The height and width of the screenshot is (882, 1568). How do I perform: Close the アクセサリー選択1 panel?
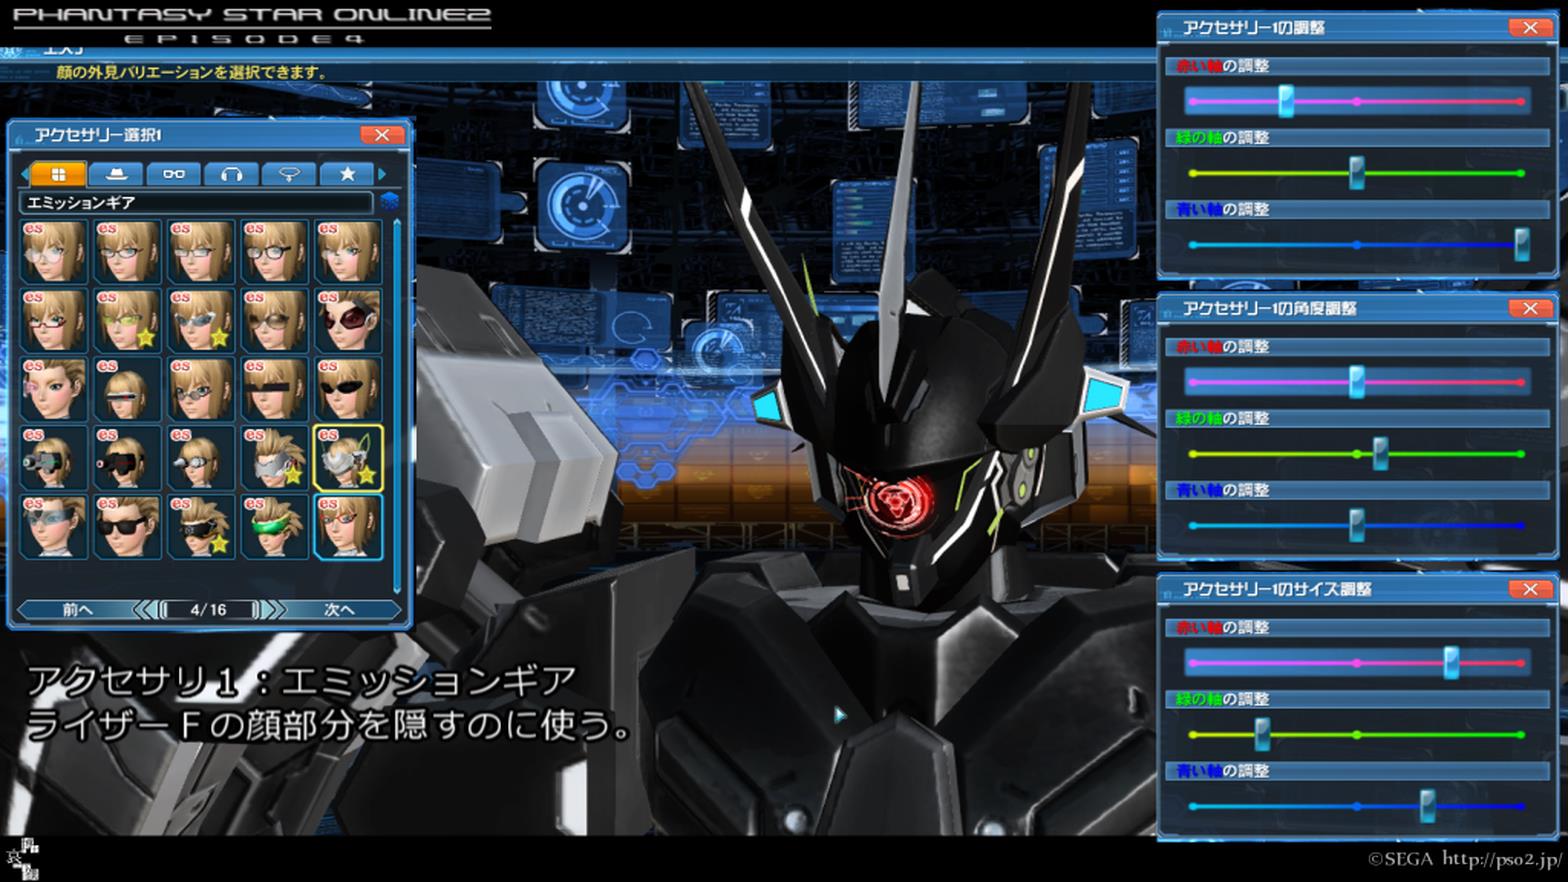(382, 135)
